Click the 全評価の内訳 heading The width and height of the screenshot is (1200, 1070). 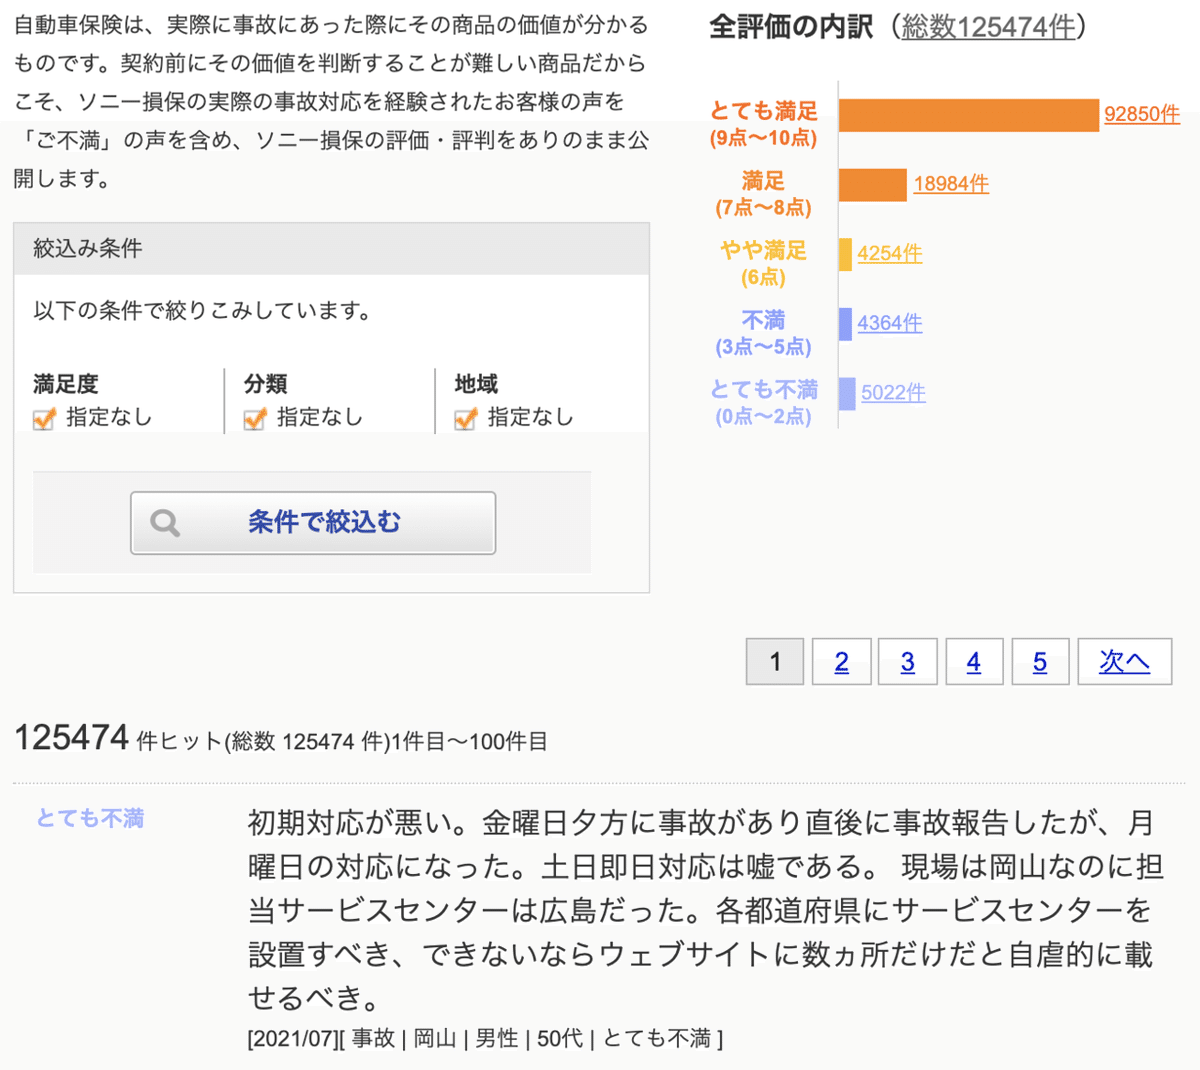791,27
